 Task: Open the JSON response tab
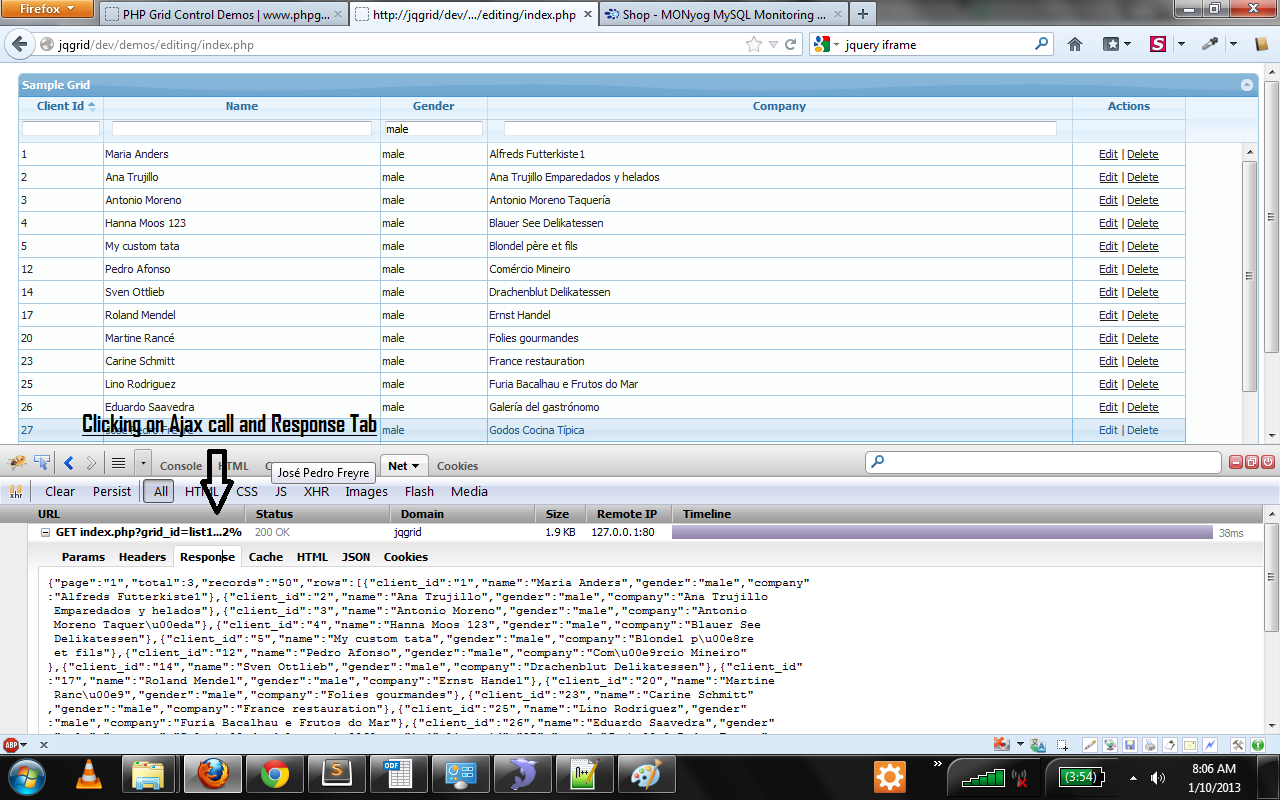click(x=355, y=557)
